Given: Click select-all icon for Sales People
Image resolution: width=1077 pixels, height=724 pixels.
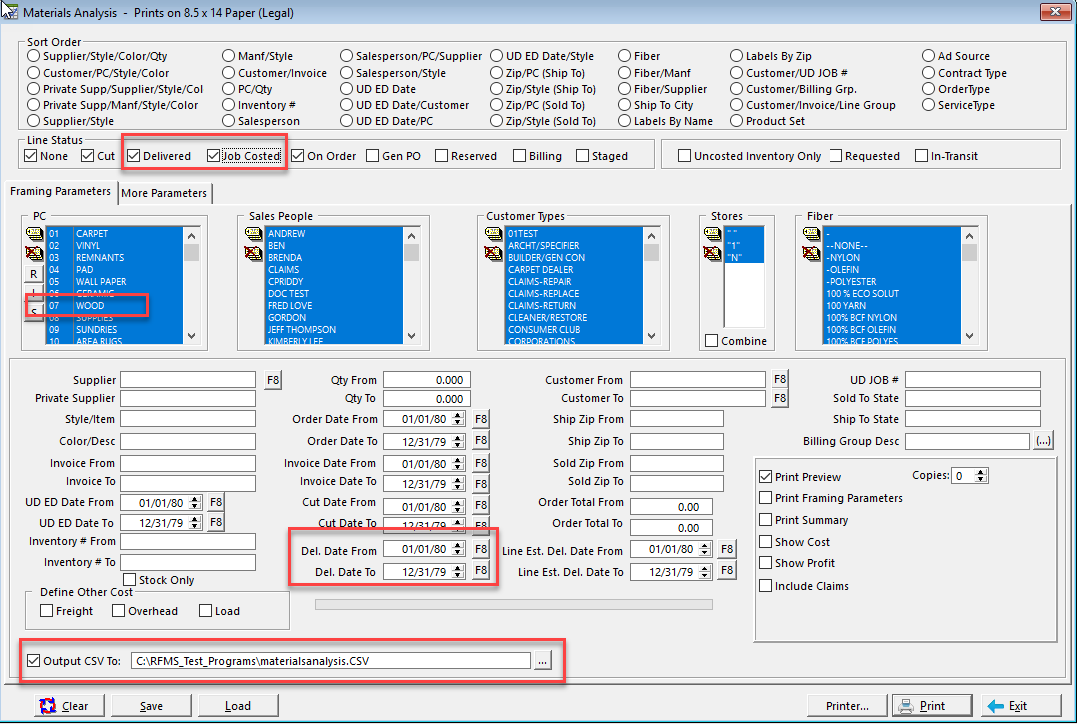Looking at the screenshot, I should (x=253, y=234).
